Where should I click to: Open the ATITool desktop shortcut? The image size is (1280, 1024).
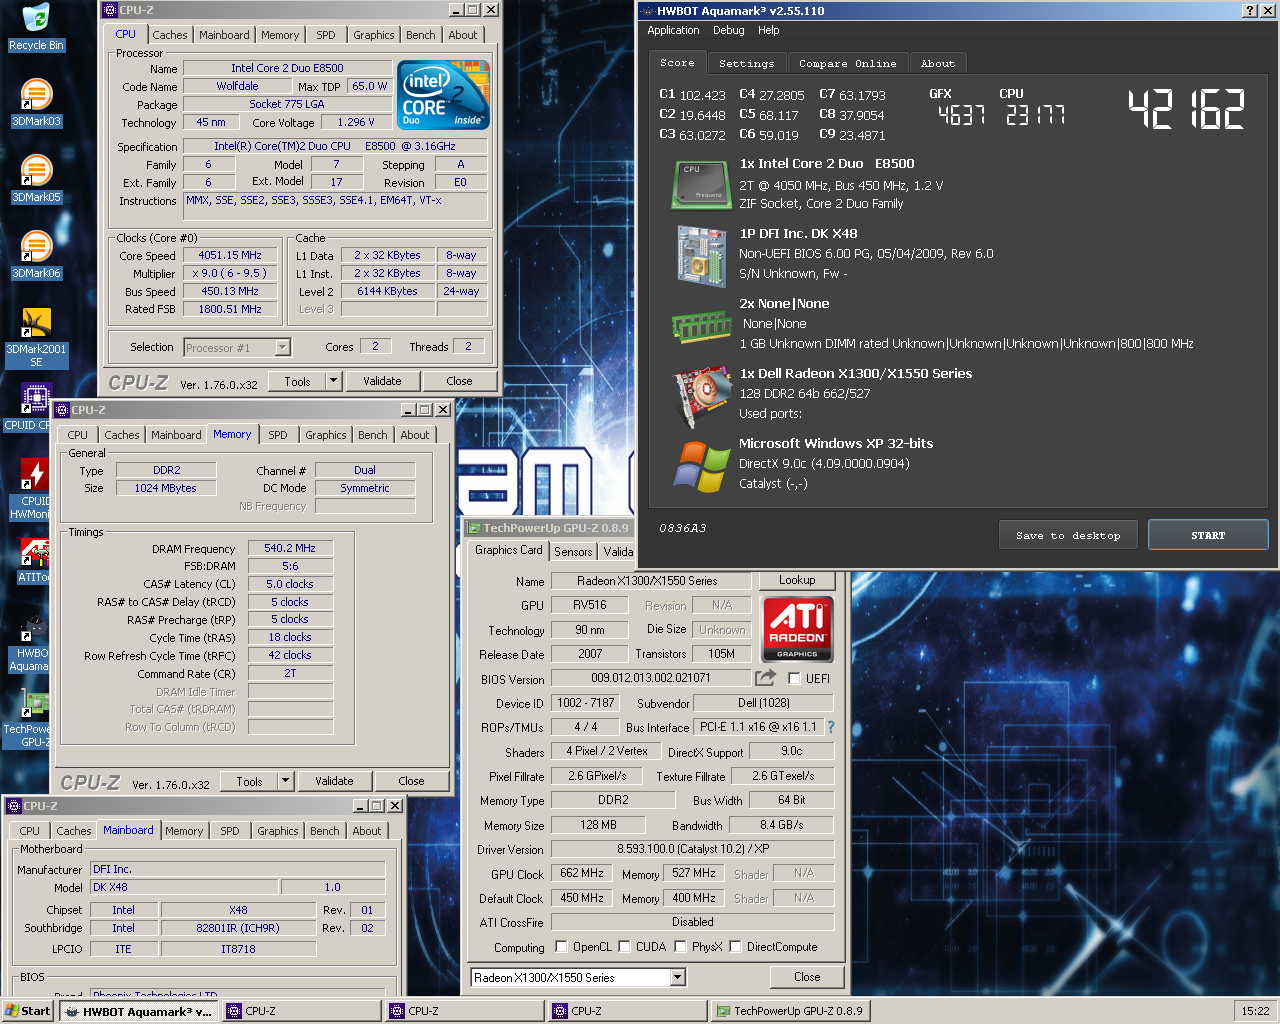coord(33,560)
